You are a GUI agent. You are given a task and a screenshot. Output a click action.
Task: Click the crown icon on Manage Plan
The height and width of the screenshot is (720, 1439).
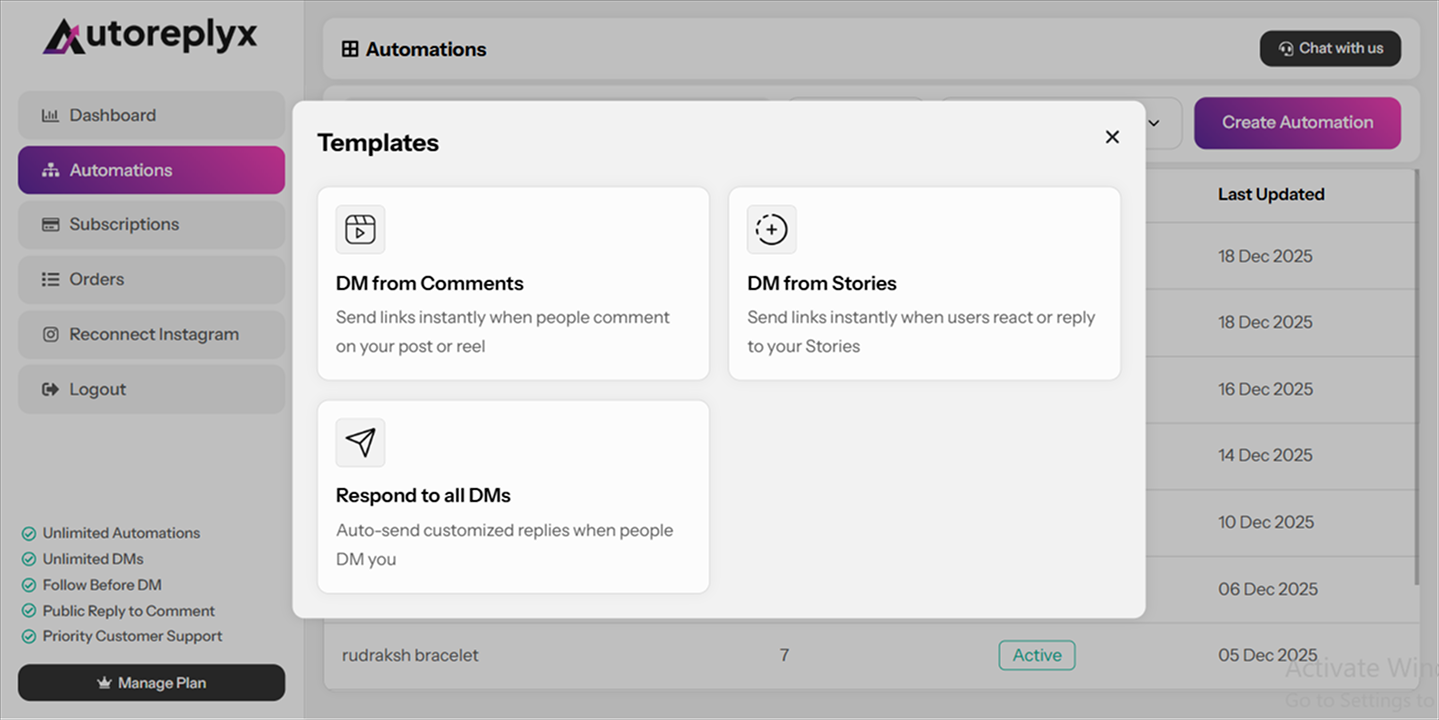pos(105,682)
